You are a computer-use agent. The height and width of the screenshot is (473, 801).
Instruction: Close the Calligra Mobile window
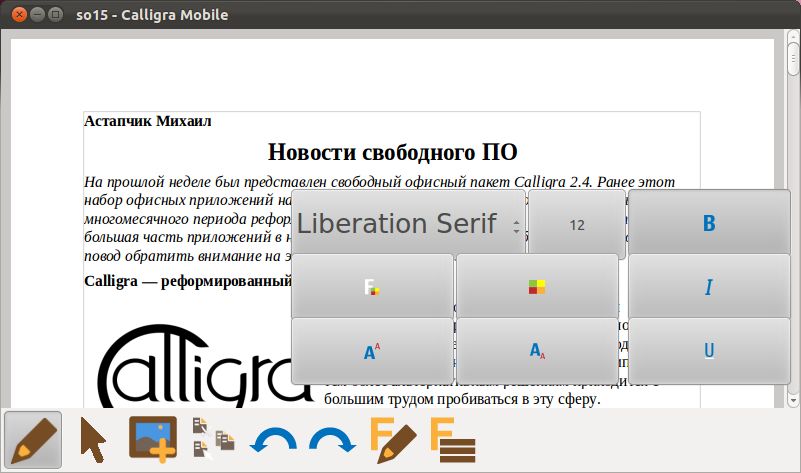click(x=19, y=14)
